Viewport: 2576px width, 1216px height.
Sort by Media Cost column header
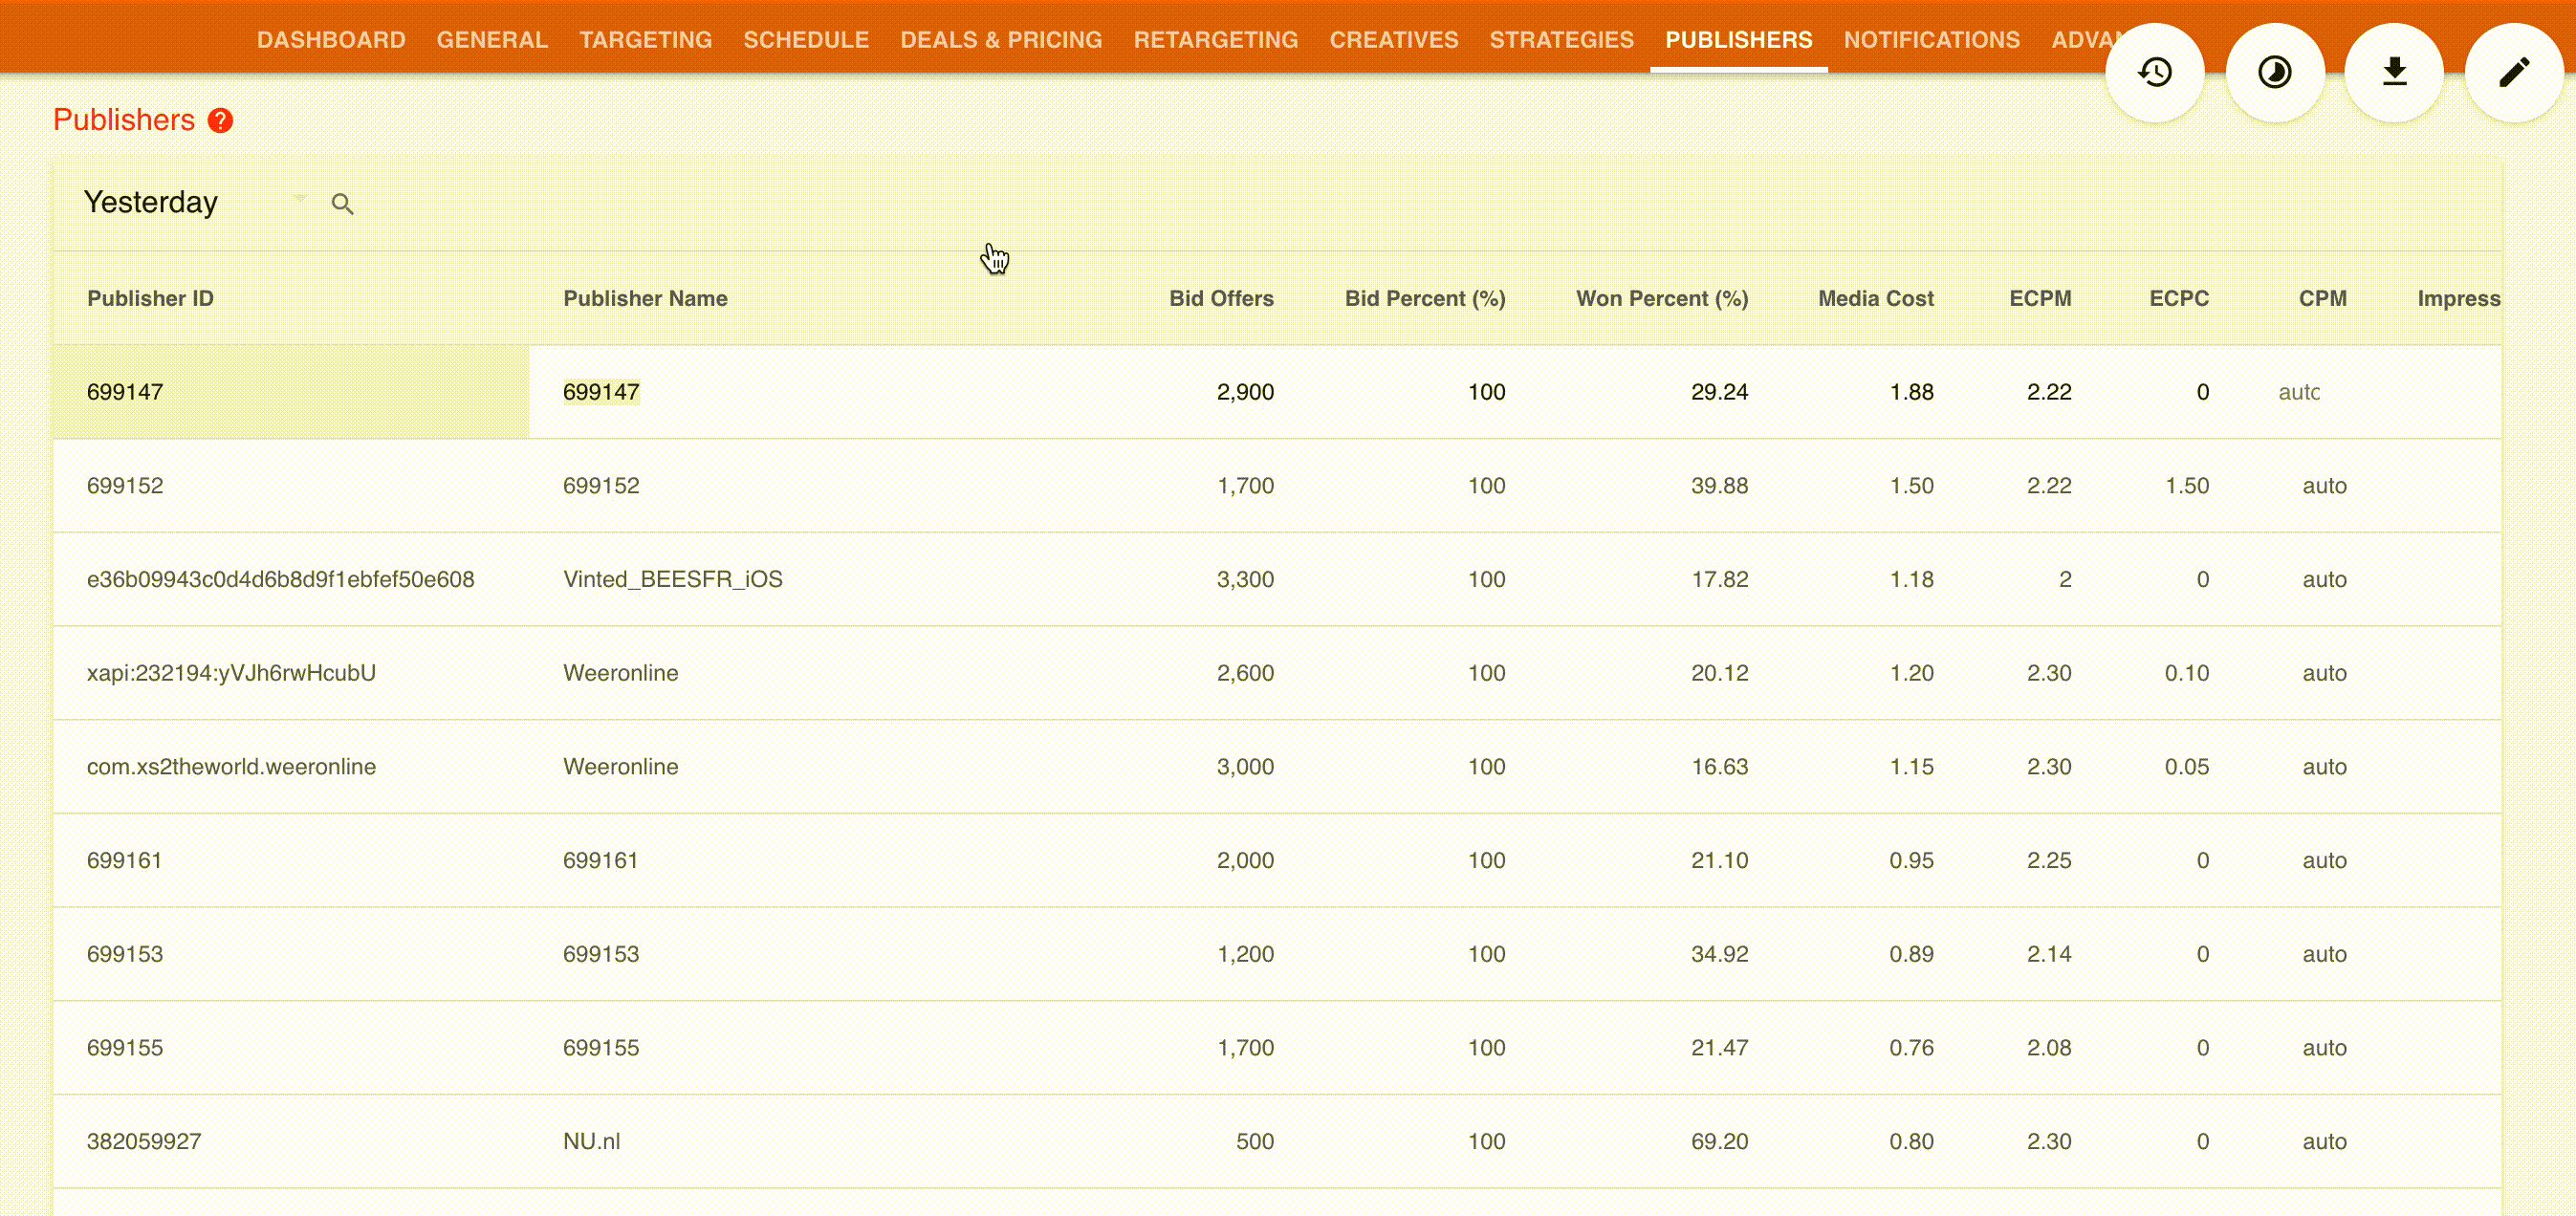tap(1875, 298)
